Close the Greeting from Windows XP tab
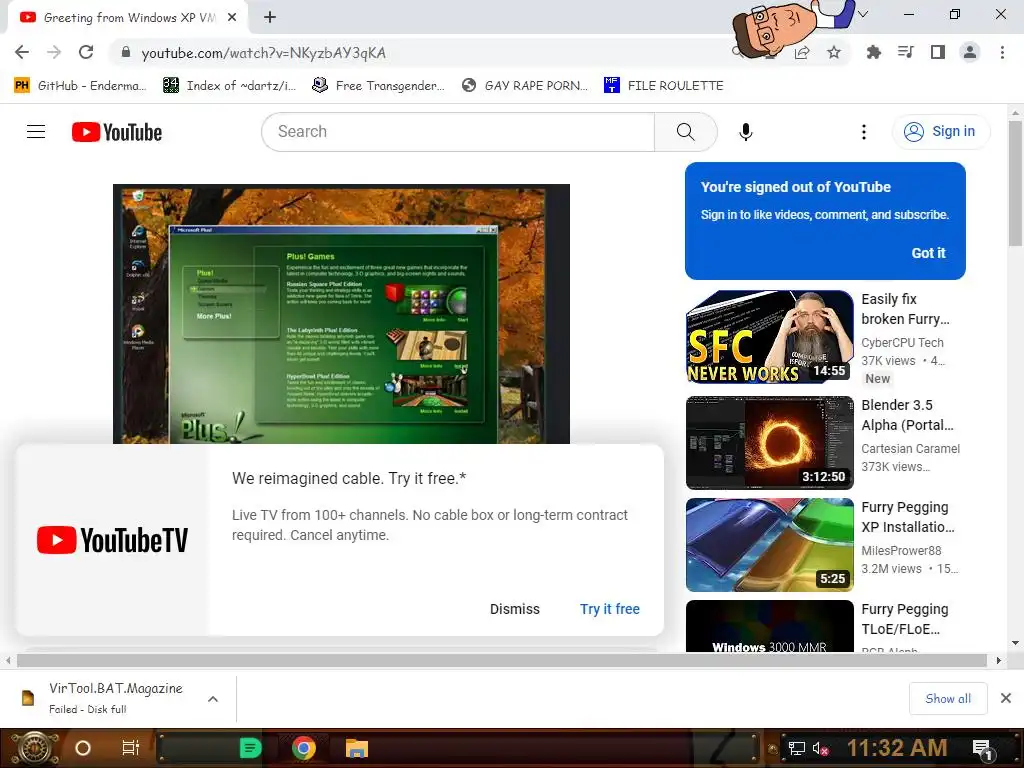This screenshot has height=768, width=1024. [x=231, y=18]
